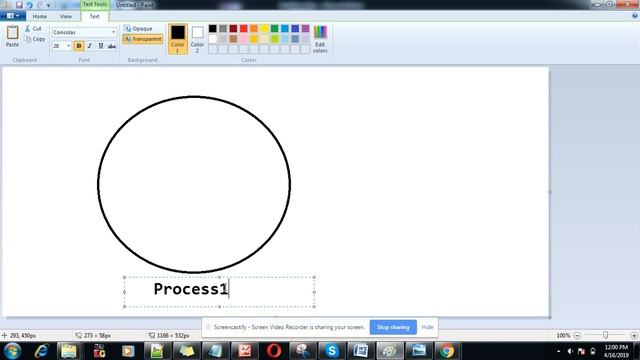640x360 pixels.
Task: Toggle italic text formatting
Action: pos(90,46)
